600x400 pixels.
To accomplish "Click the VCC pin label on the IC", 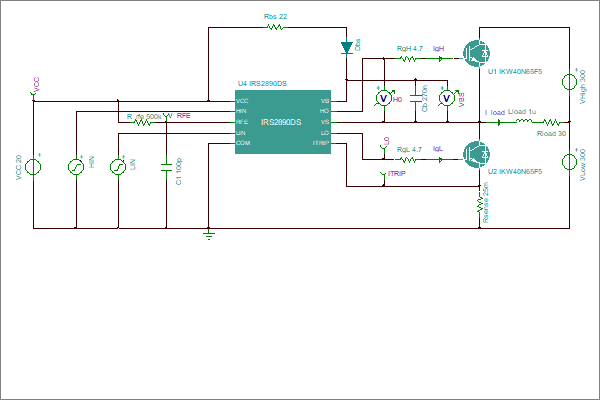I will pyautogui.click(x=242, y=101).
